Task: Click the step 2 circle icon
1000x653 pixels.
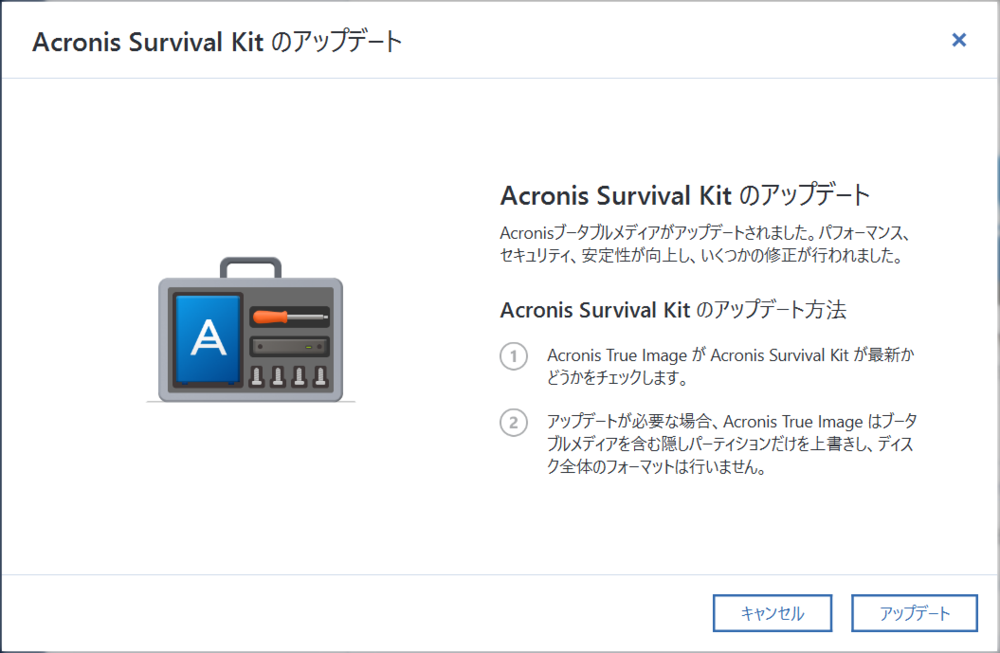Action: 513,422
